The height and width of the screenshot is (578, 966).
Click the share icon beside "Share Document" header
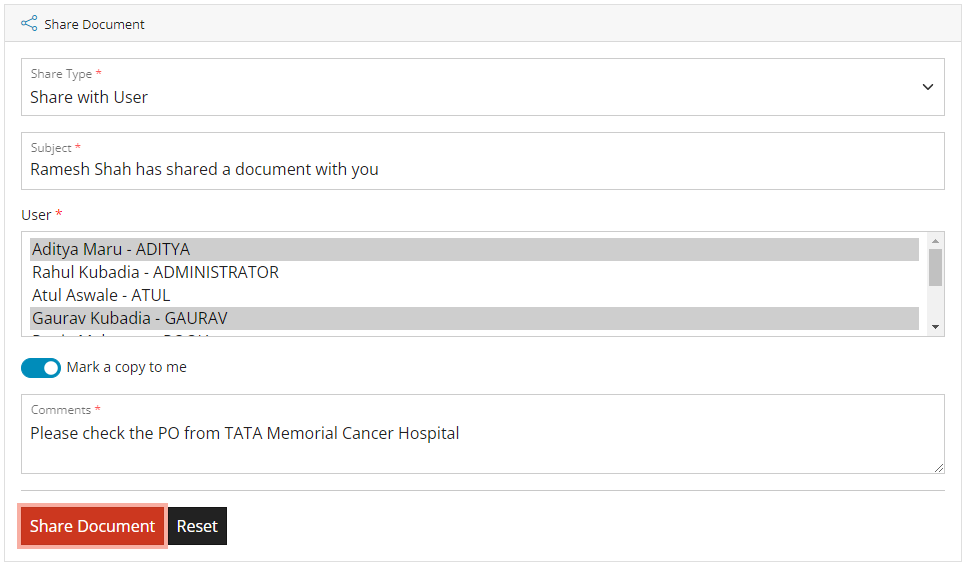[29, 23]
